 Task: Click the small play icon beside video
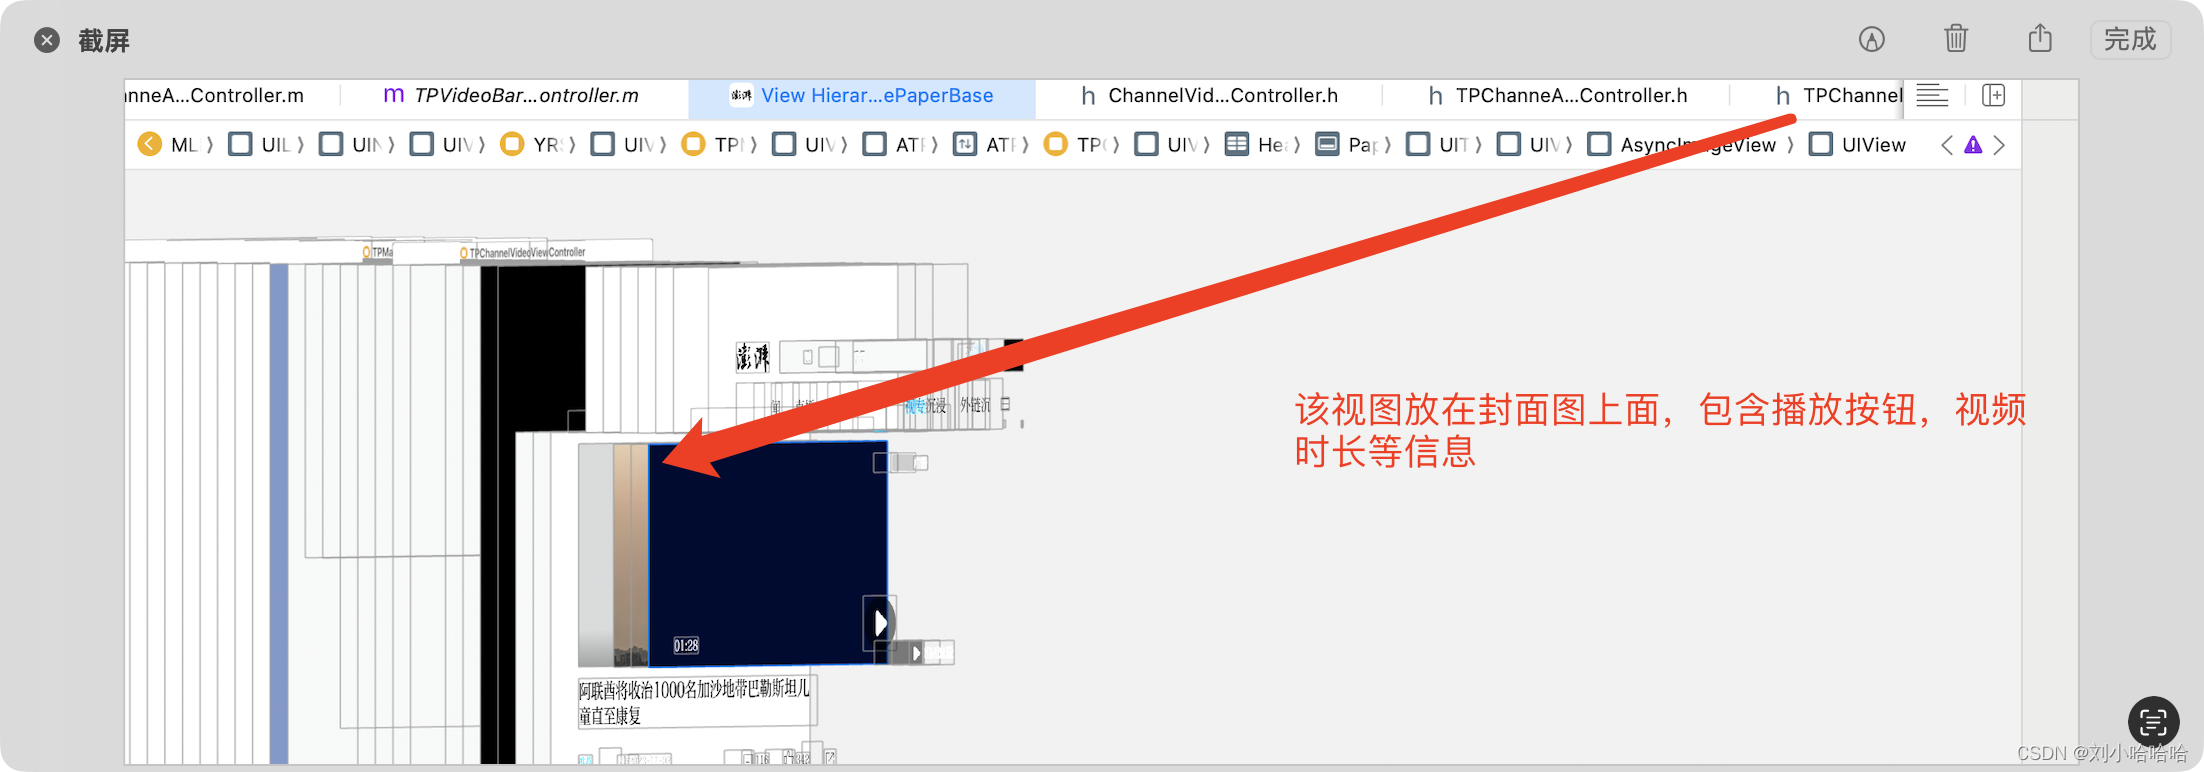(x=916, y=653)
